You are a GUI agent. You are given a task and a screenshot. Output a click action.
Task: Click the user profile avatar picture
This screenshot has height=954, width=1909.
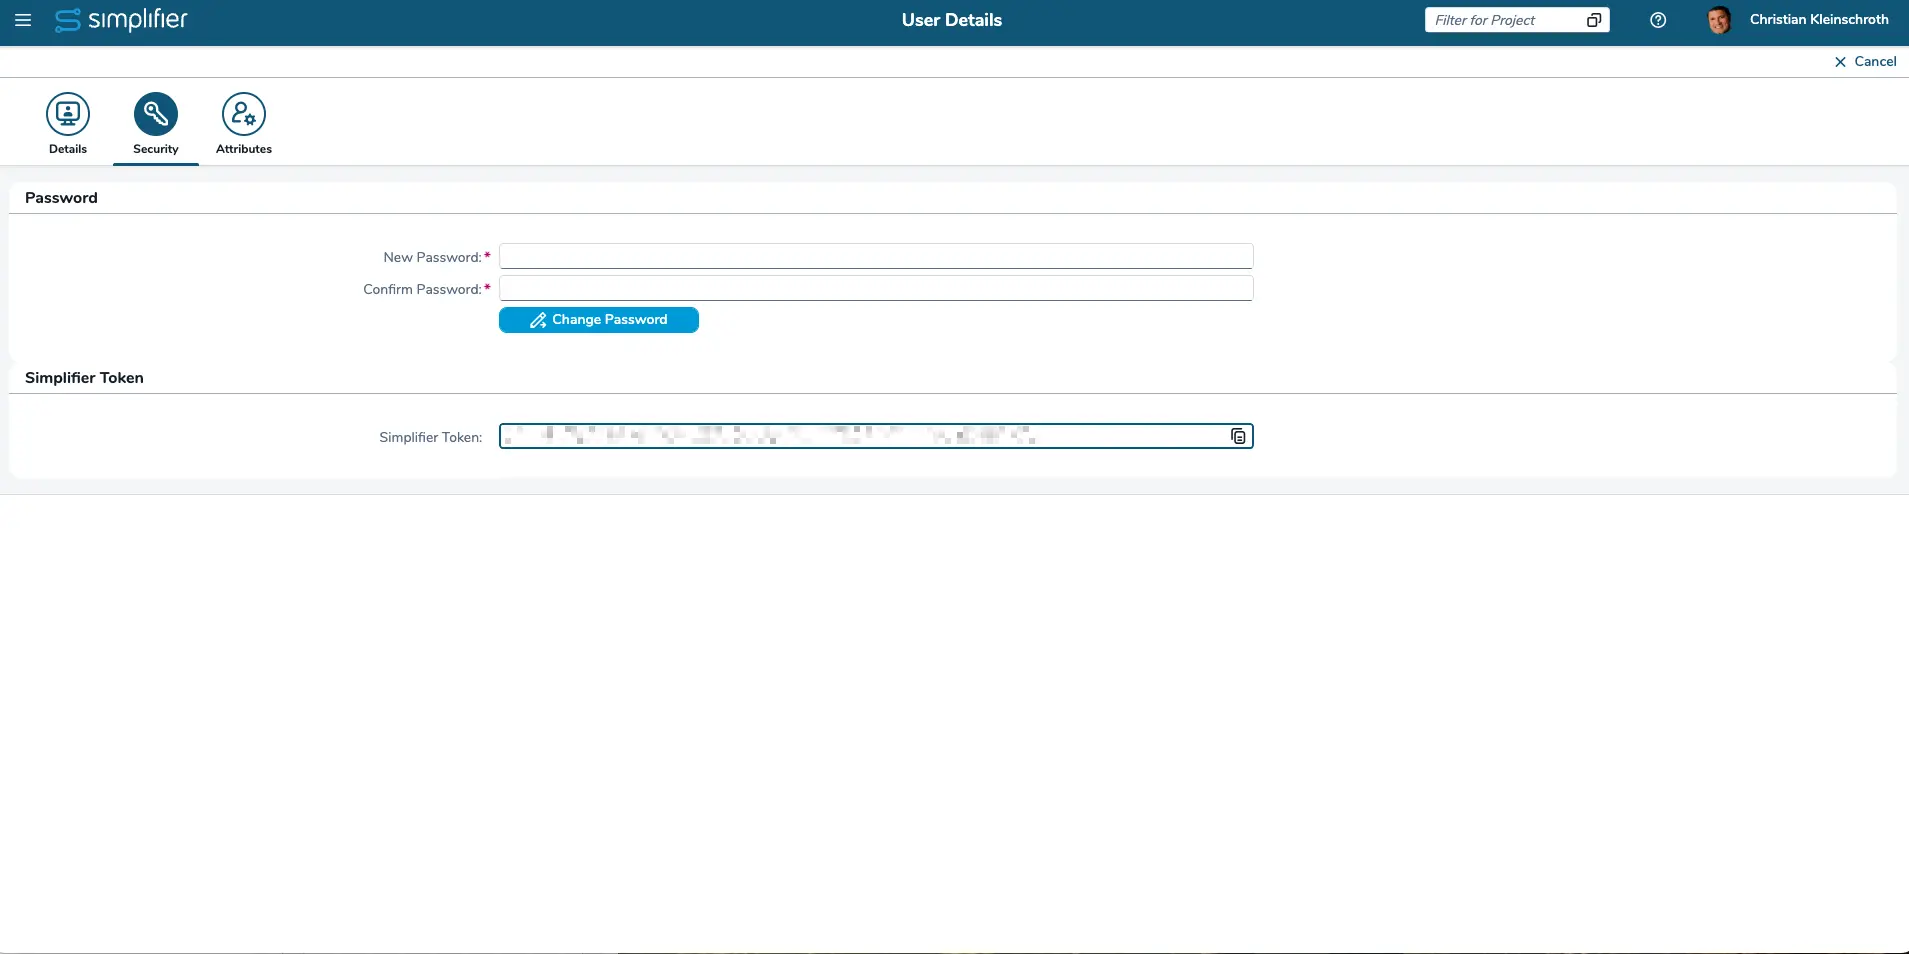tap(1719, 20)
